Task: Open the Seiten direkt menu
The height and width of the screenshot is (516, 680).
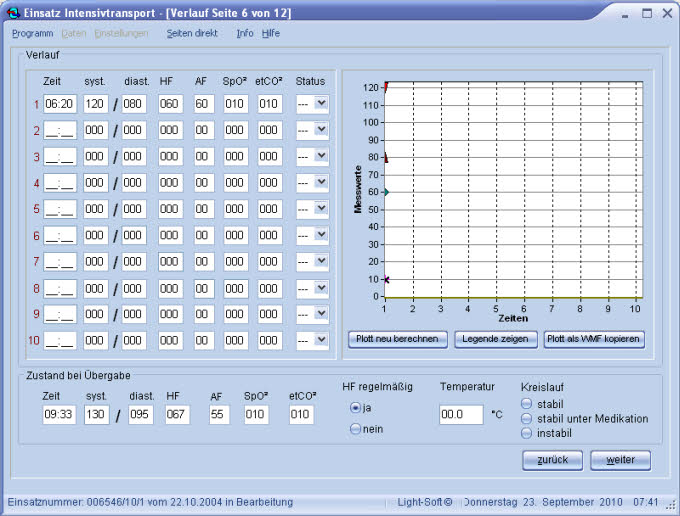Action: pos(192,33)
